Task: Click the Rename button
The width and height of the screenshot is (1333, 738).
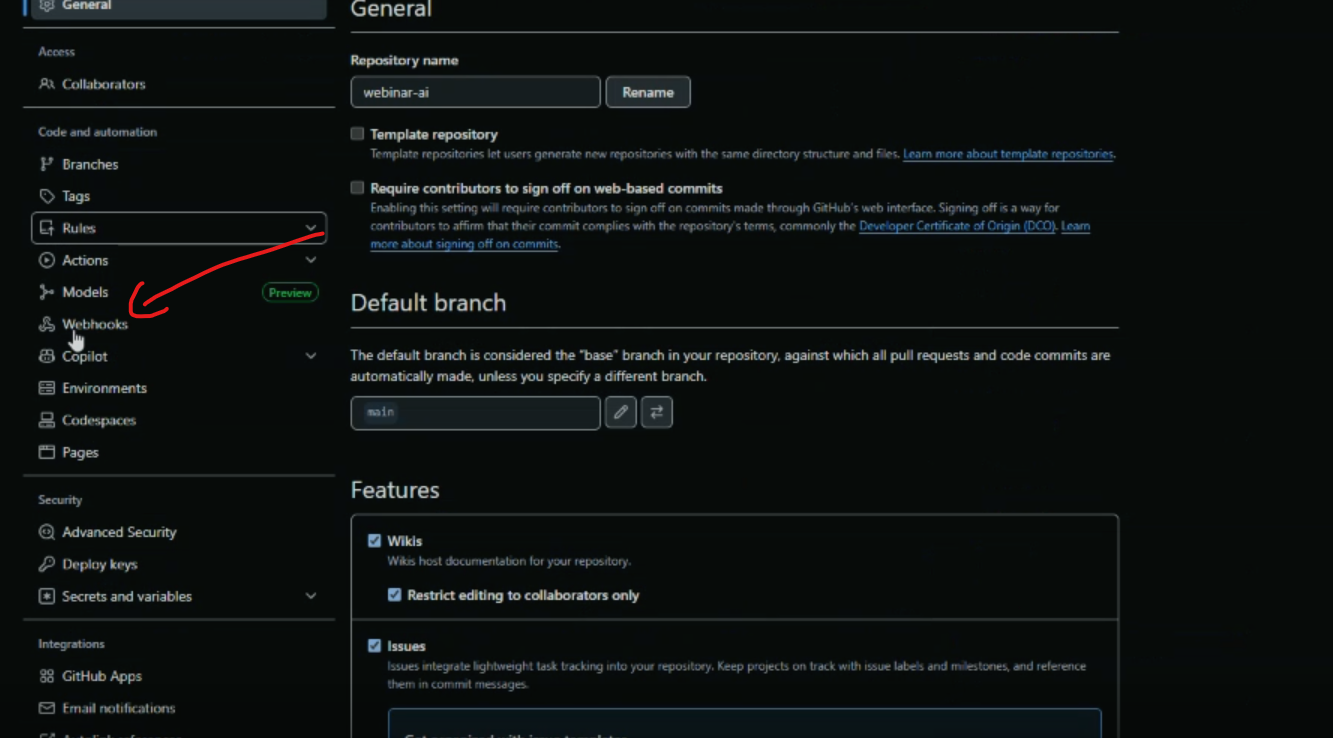Action: click(x=648, y=92)
